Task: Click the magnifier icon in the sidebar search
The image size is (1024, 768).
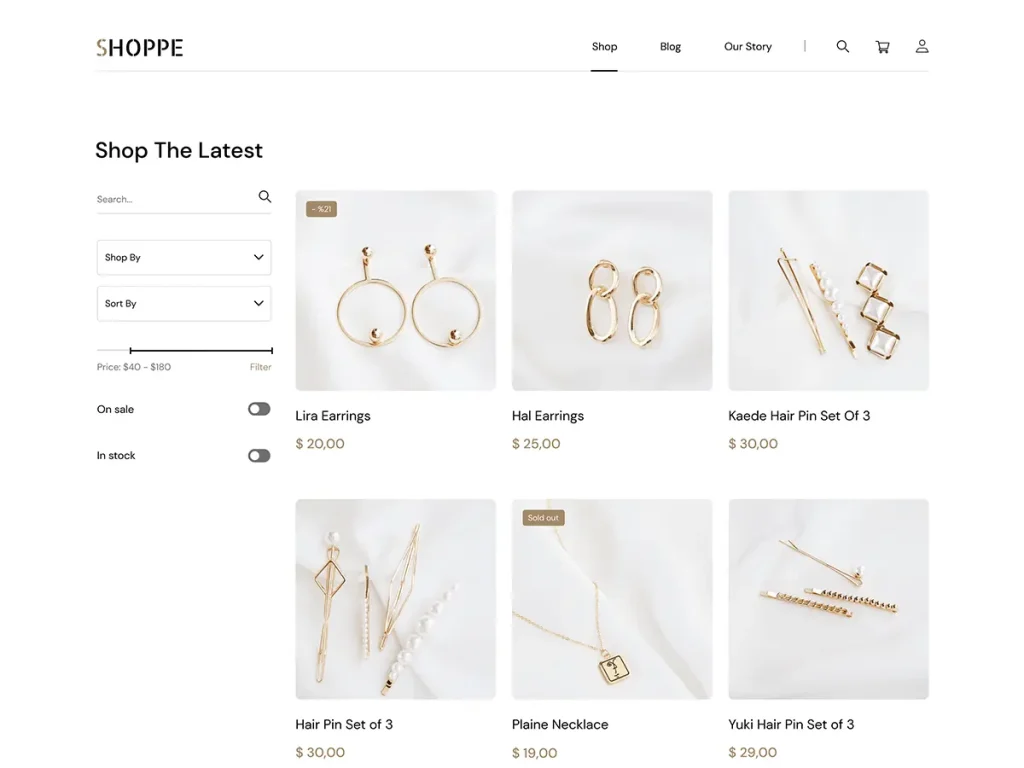Action: 265,196
